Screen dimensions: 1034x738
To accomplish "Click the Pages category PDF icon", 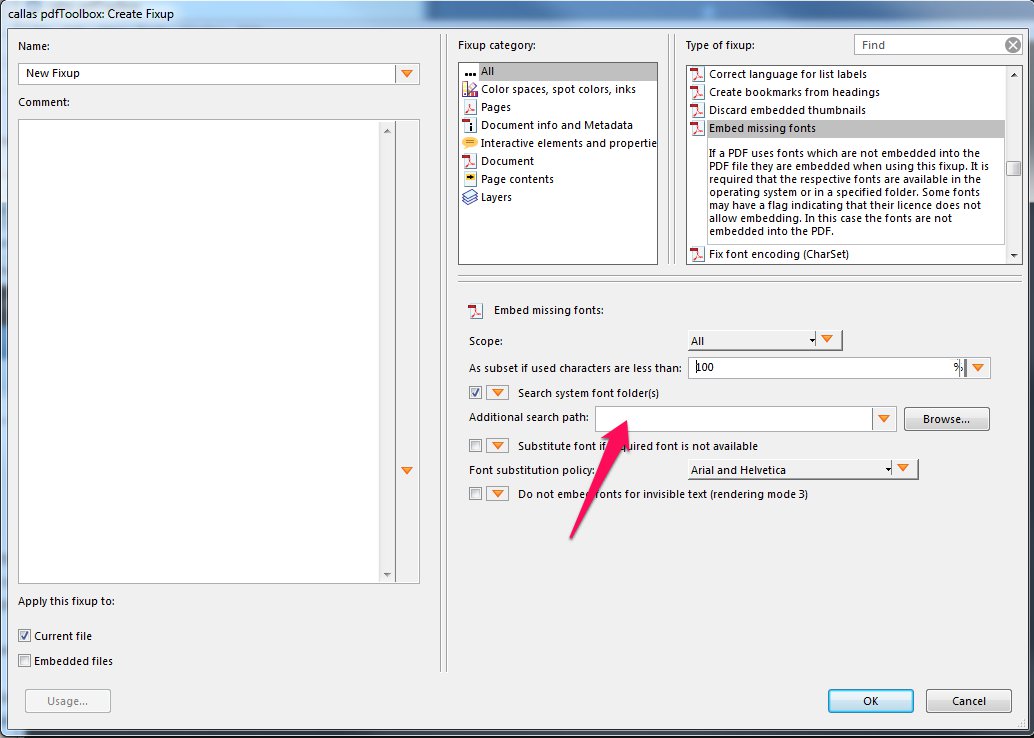I will (470, 107).
